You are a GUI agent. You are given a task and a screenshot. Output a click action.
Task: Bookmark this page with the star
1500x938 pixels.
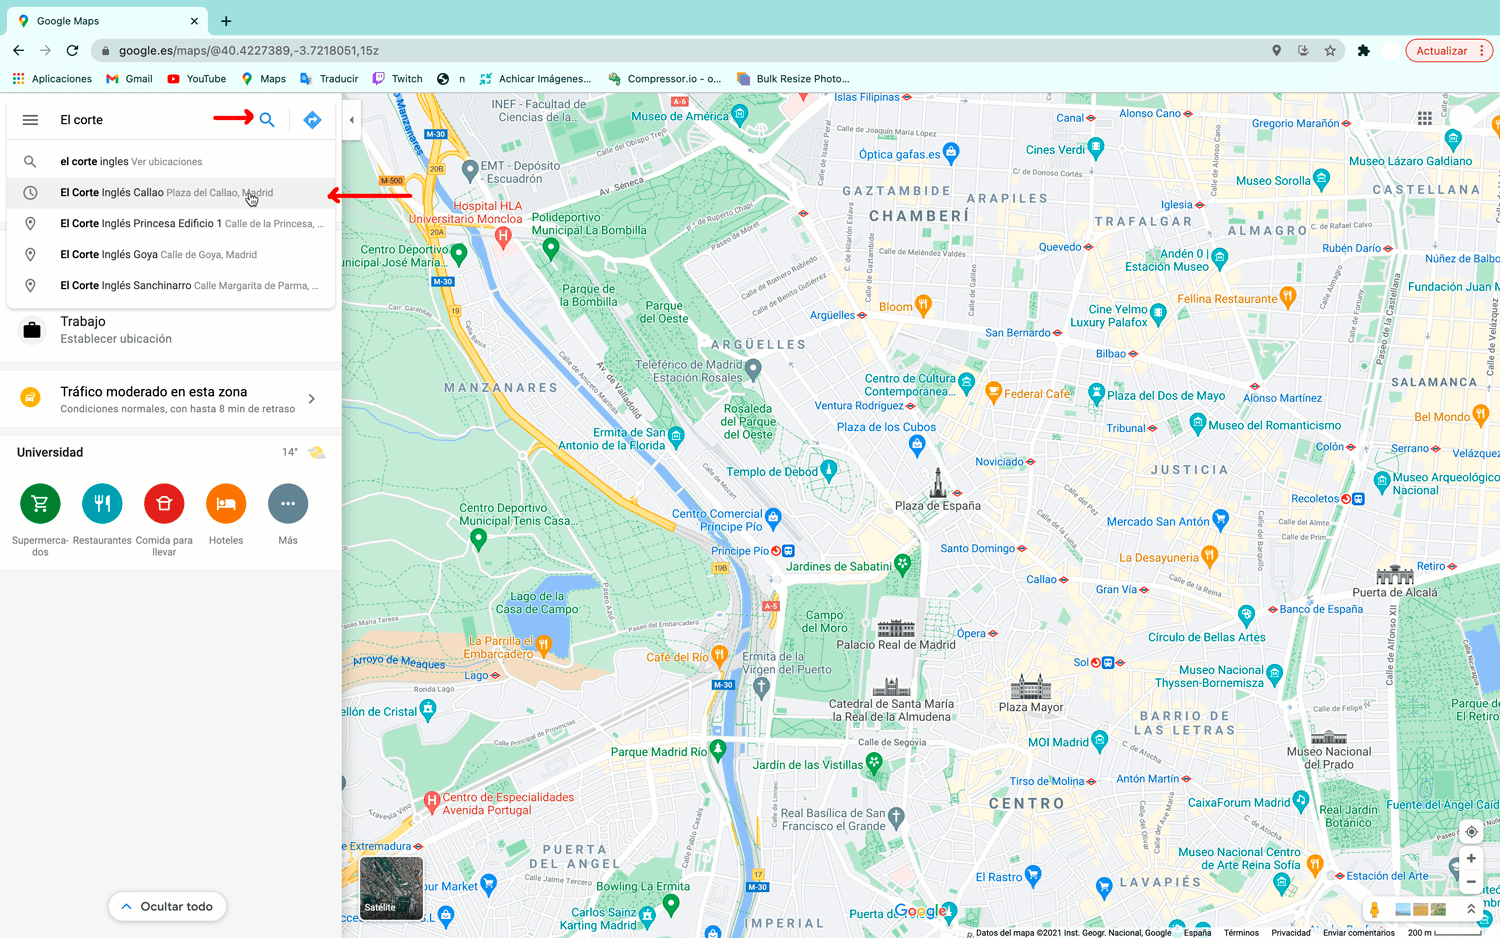[1330, 50]
